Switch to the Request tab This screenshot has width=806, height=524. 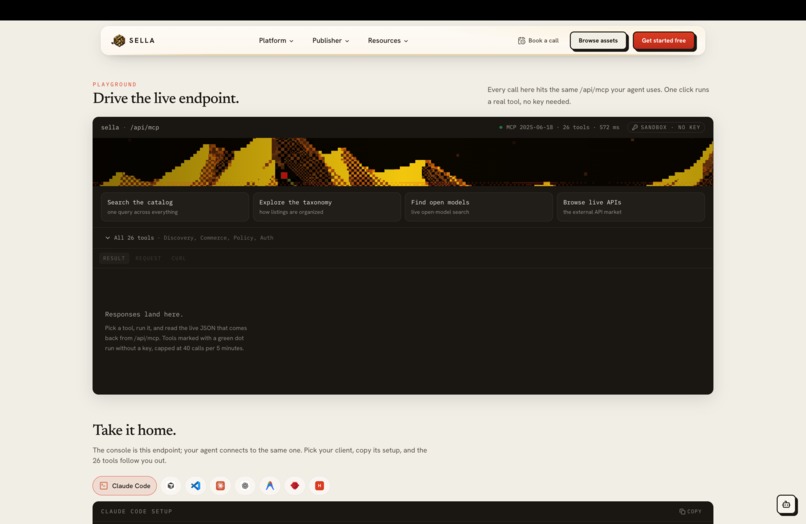(x=148, y=258)
